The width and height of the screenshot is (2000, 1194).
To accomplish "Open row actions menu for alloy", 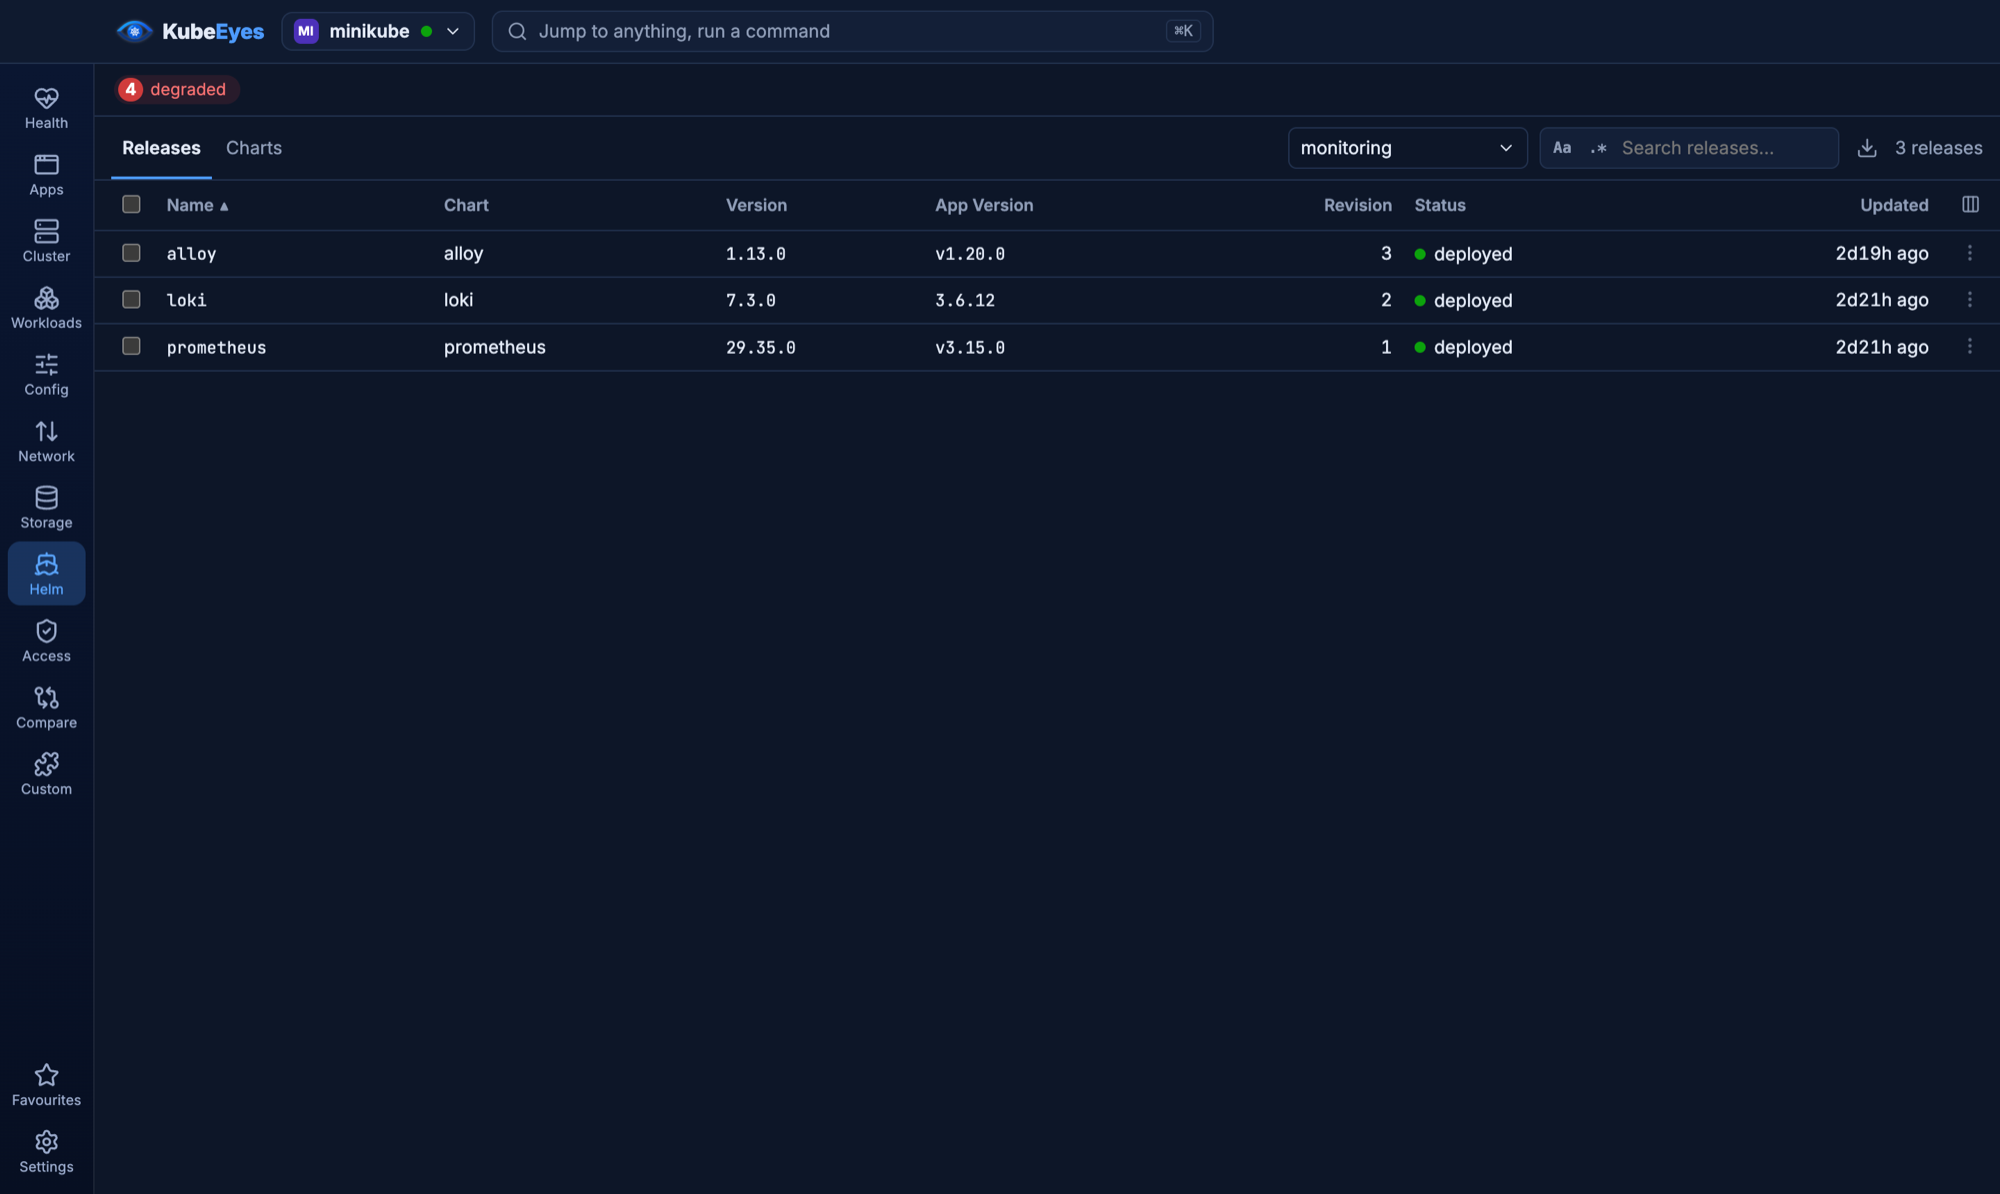I will point(1970,253).
